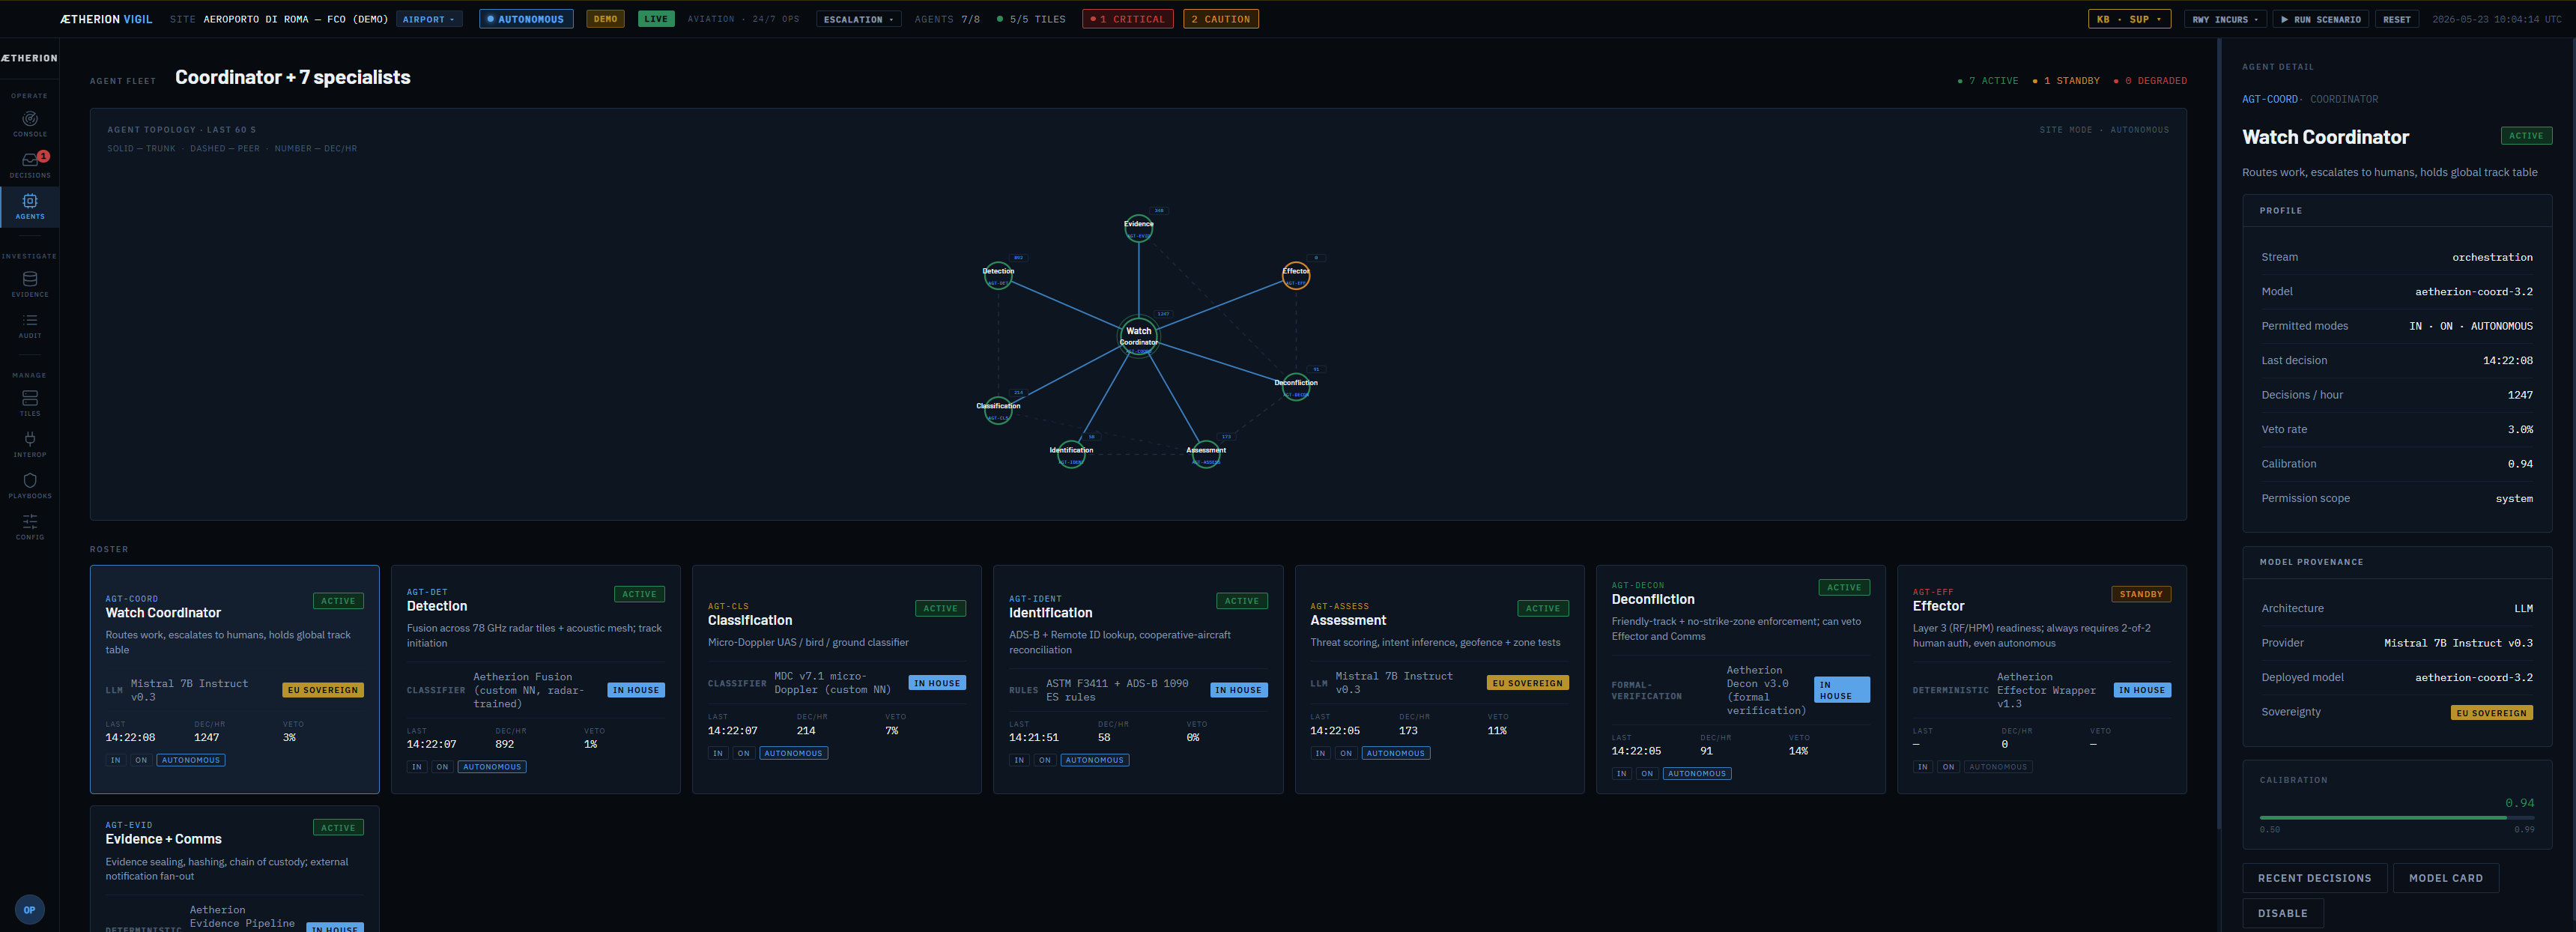This screenshot has height=932, width=2576.
Task: Click the RECENT DECISIONS button
Action: [2314, 878]
